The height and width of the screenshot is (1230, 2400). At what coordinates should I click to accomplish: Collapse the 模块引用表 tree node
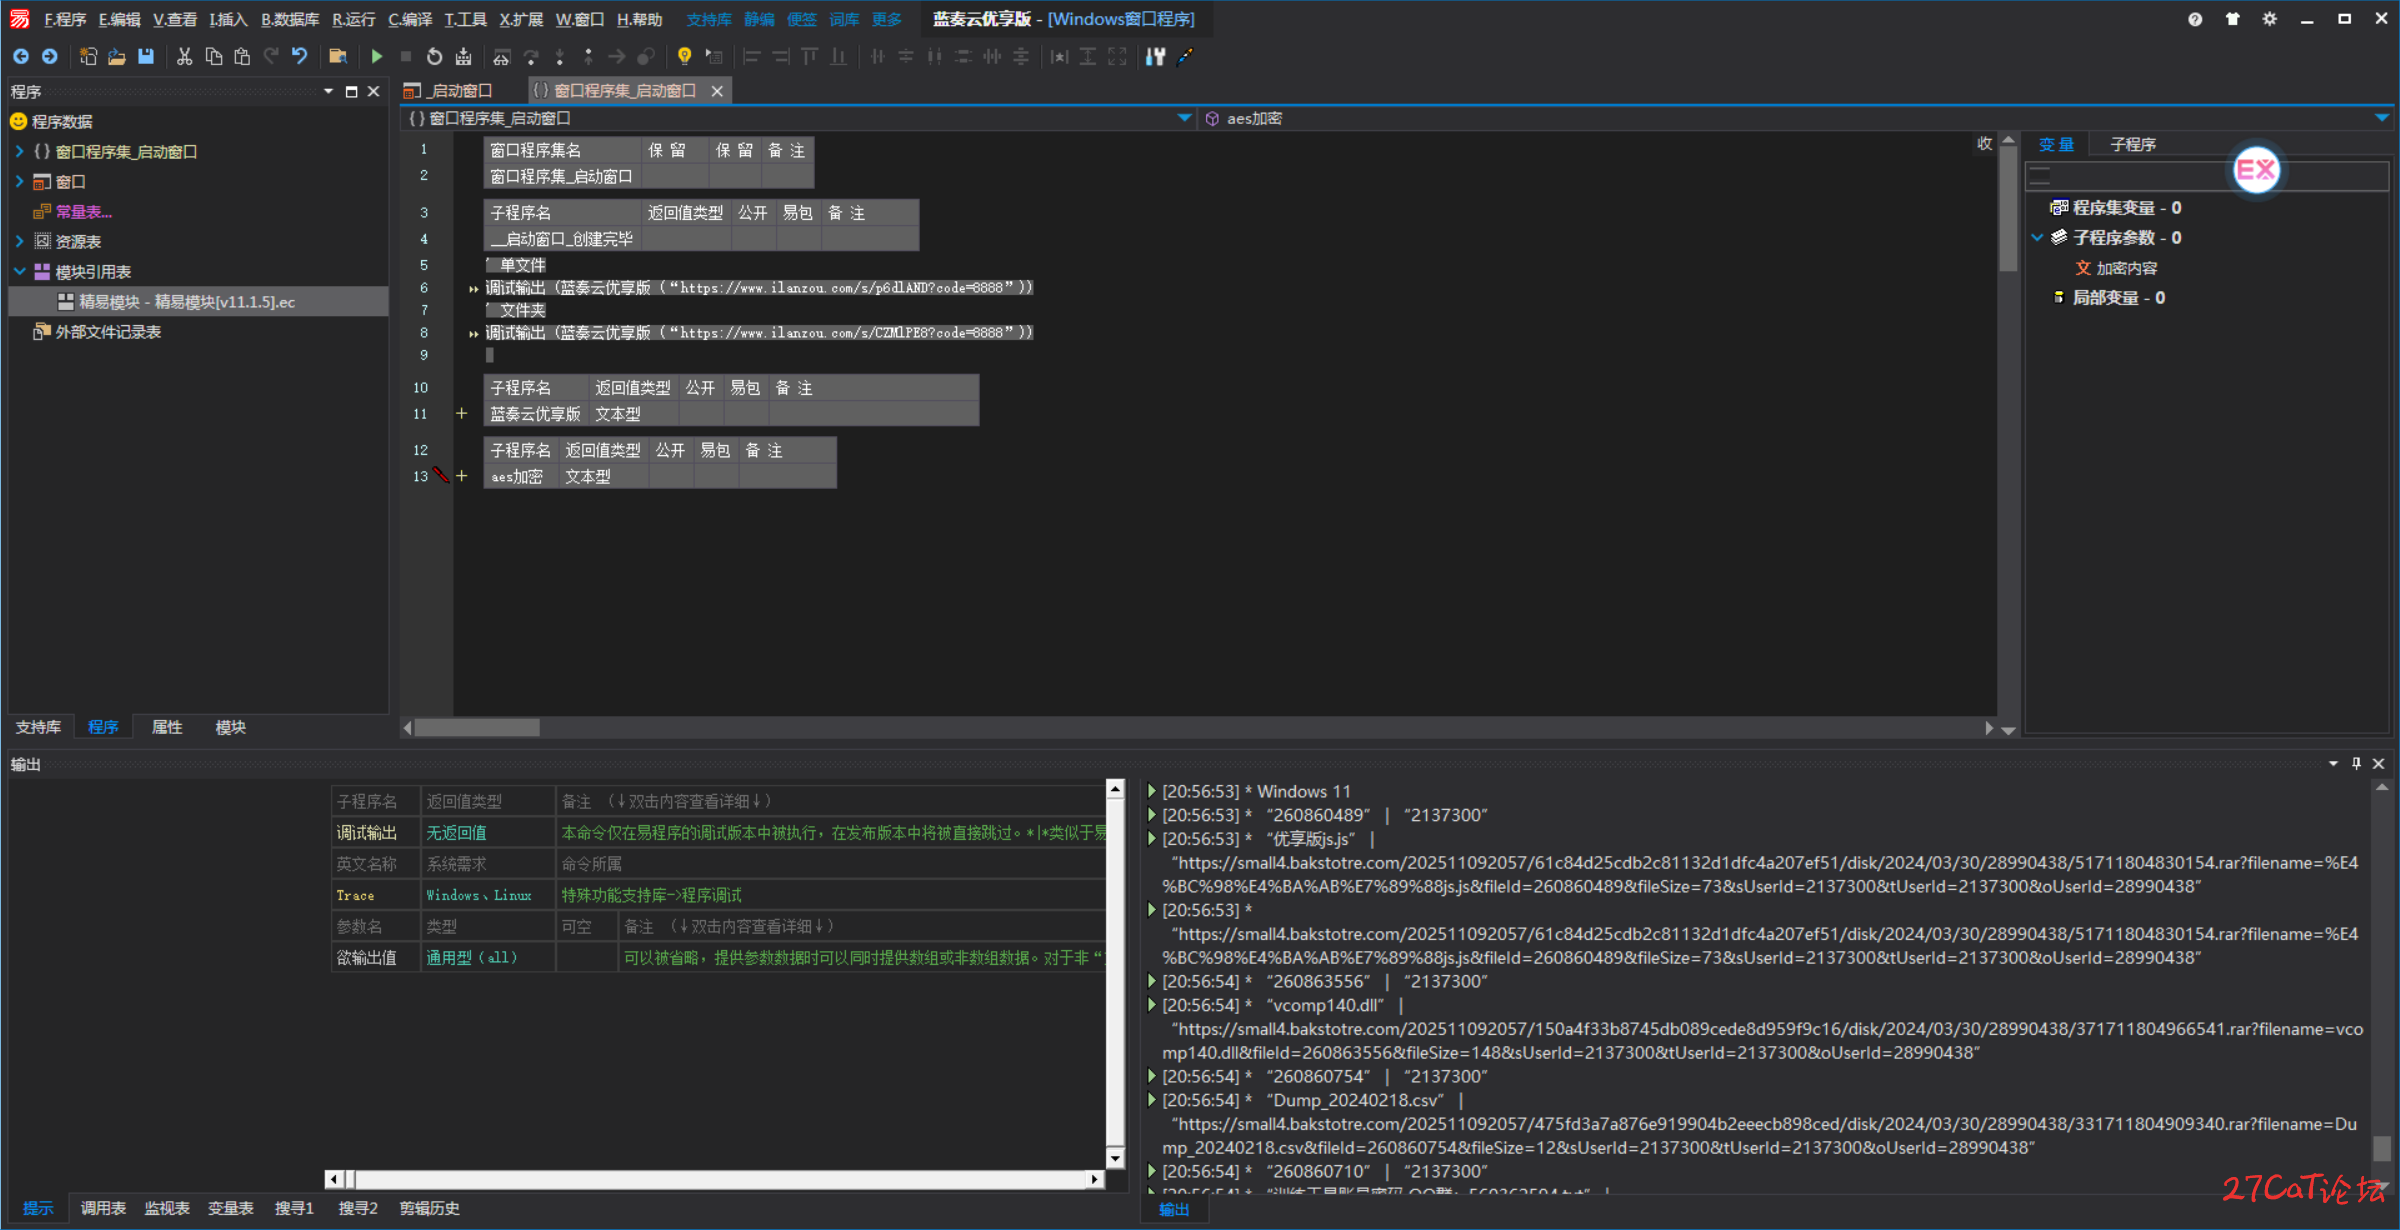pyautogui.click(x=19, y=271)
